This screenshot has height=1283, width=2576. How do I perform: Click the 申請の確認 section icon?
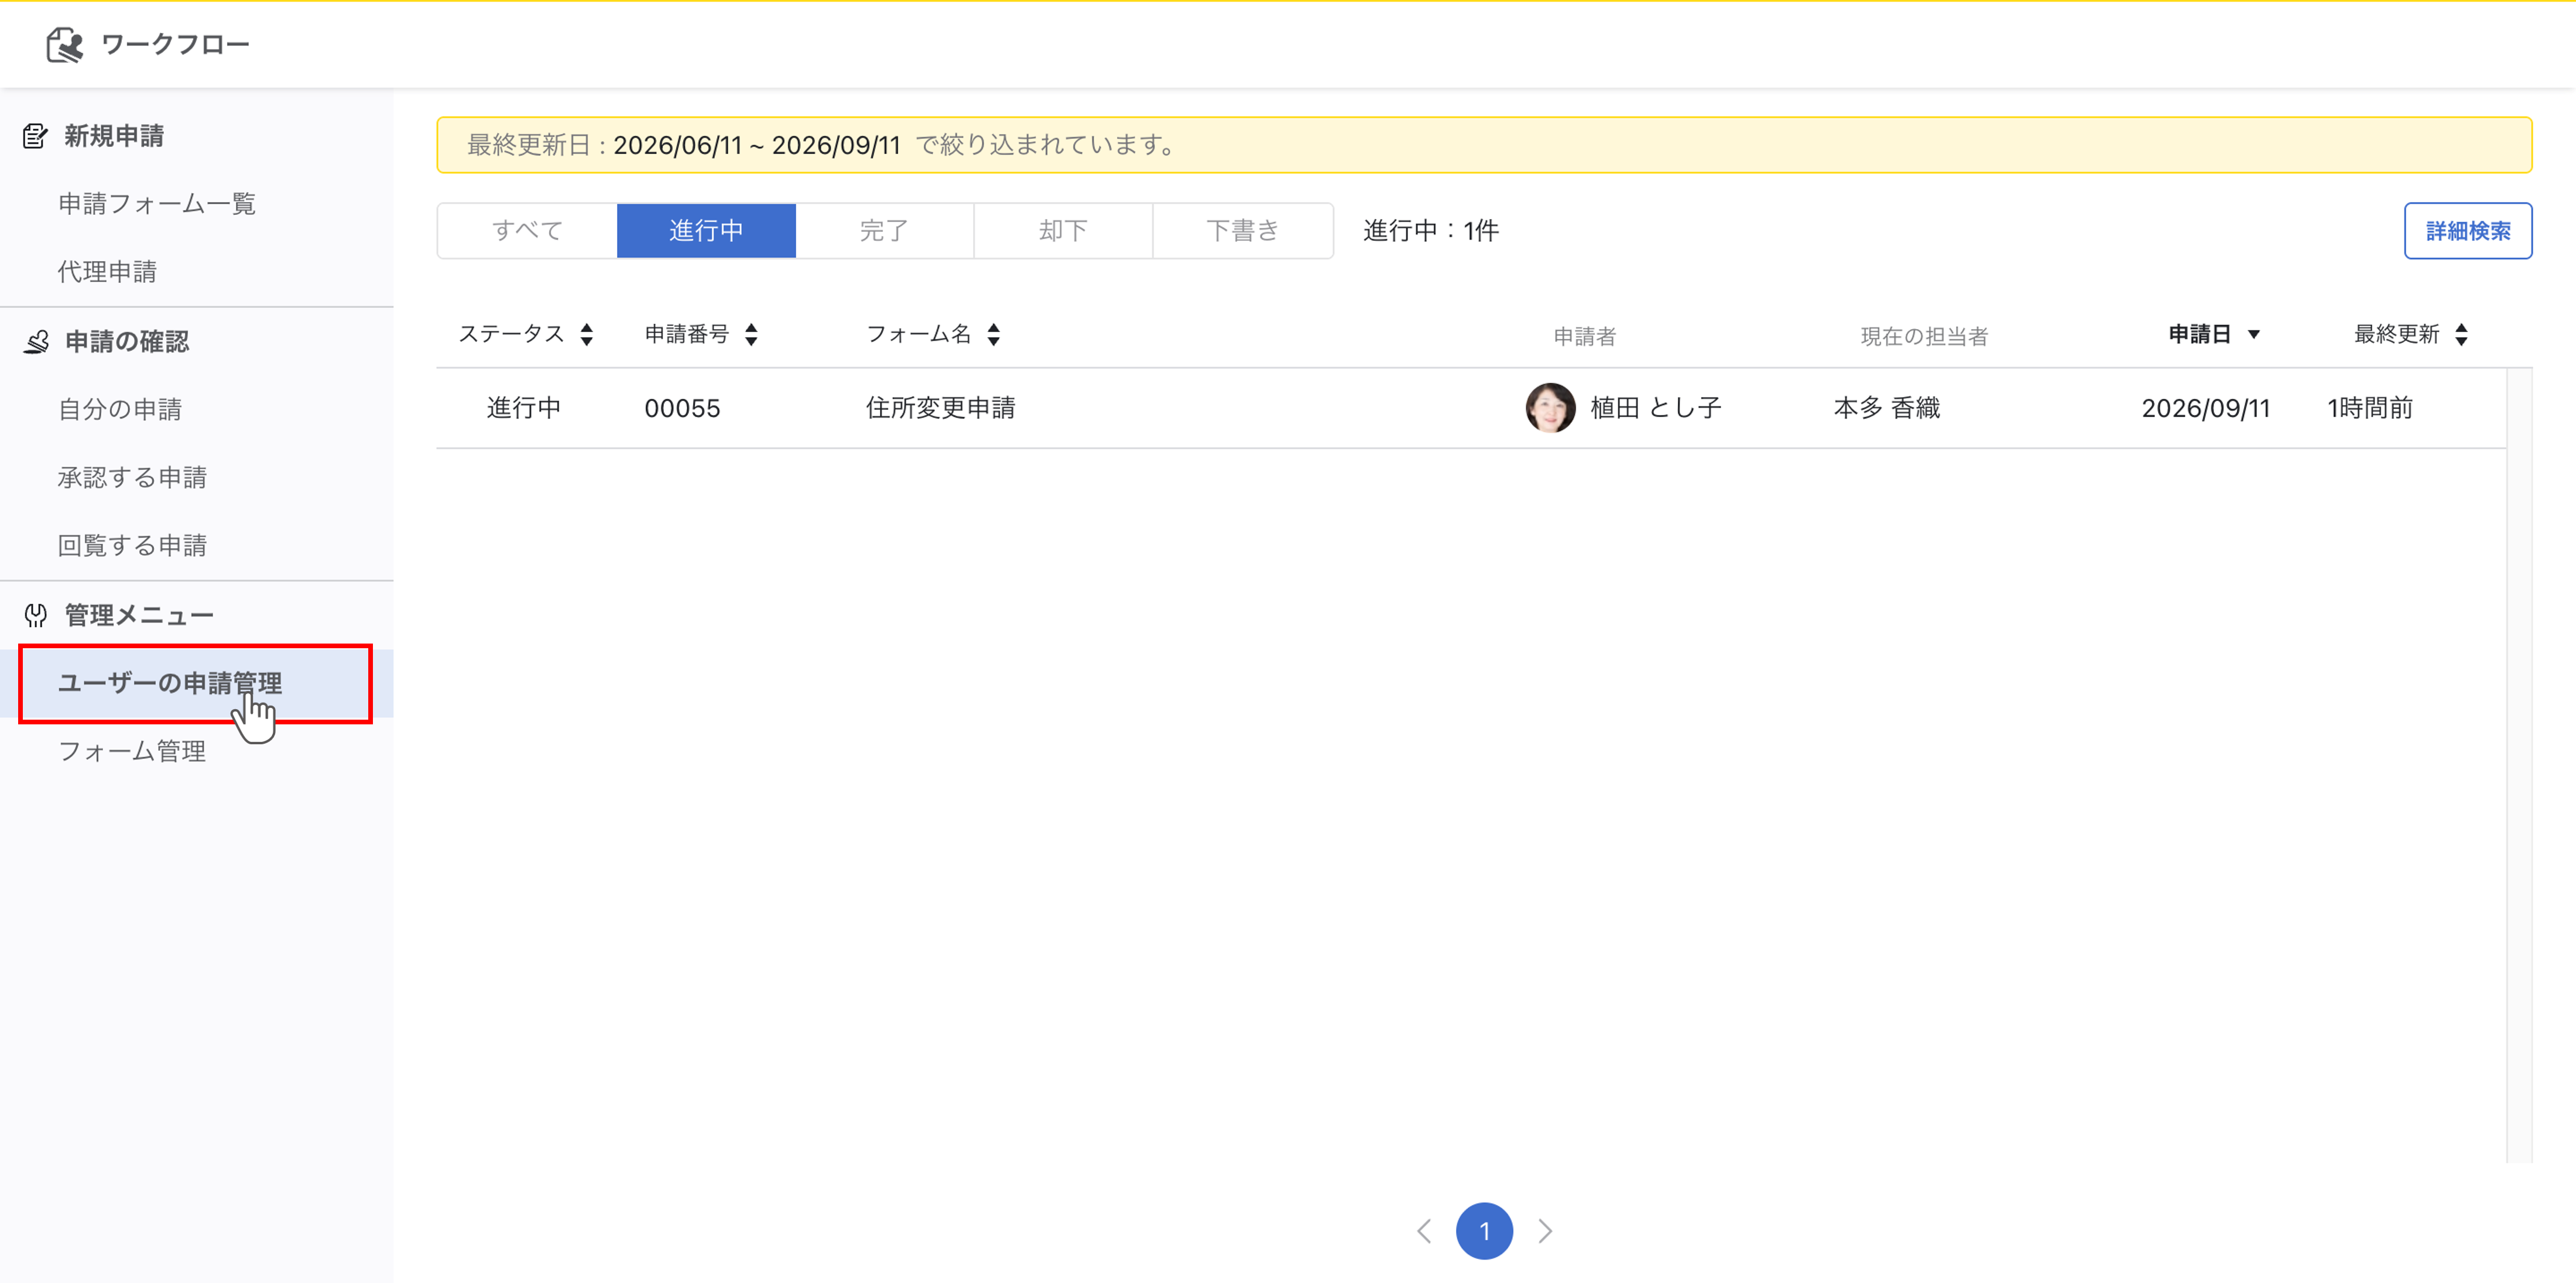[x=37, y=342]
